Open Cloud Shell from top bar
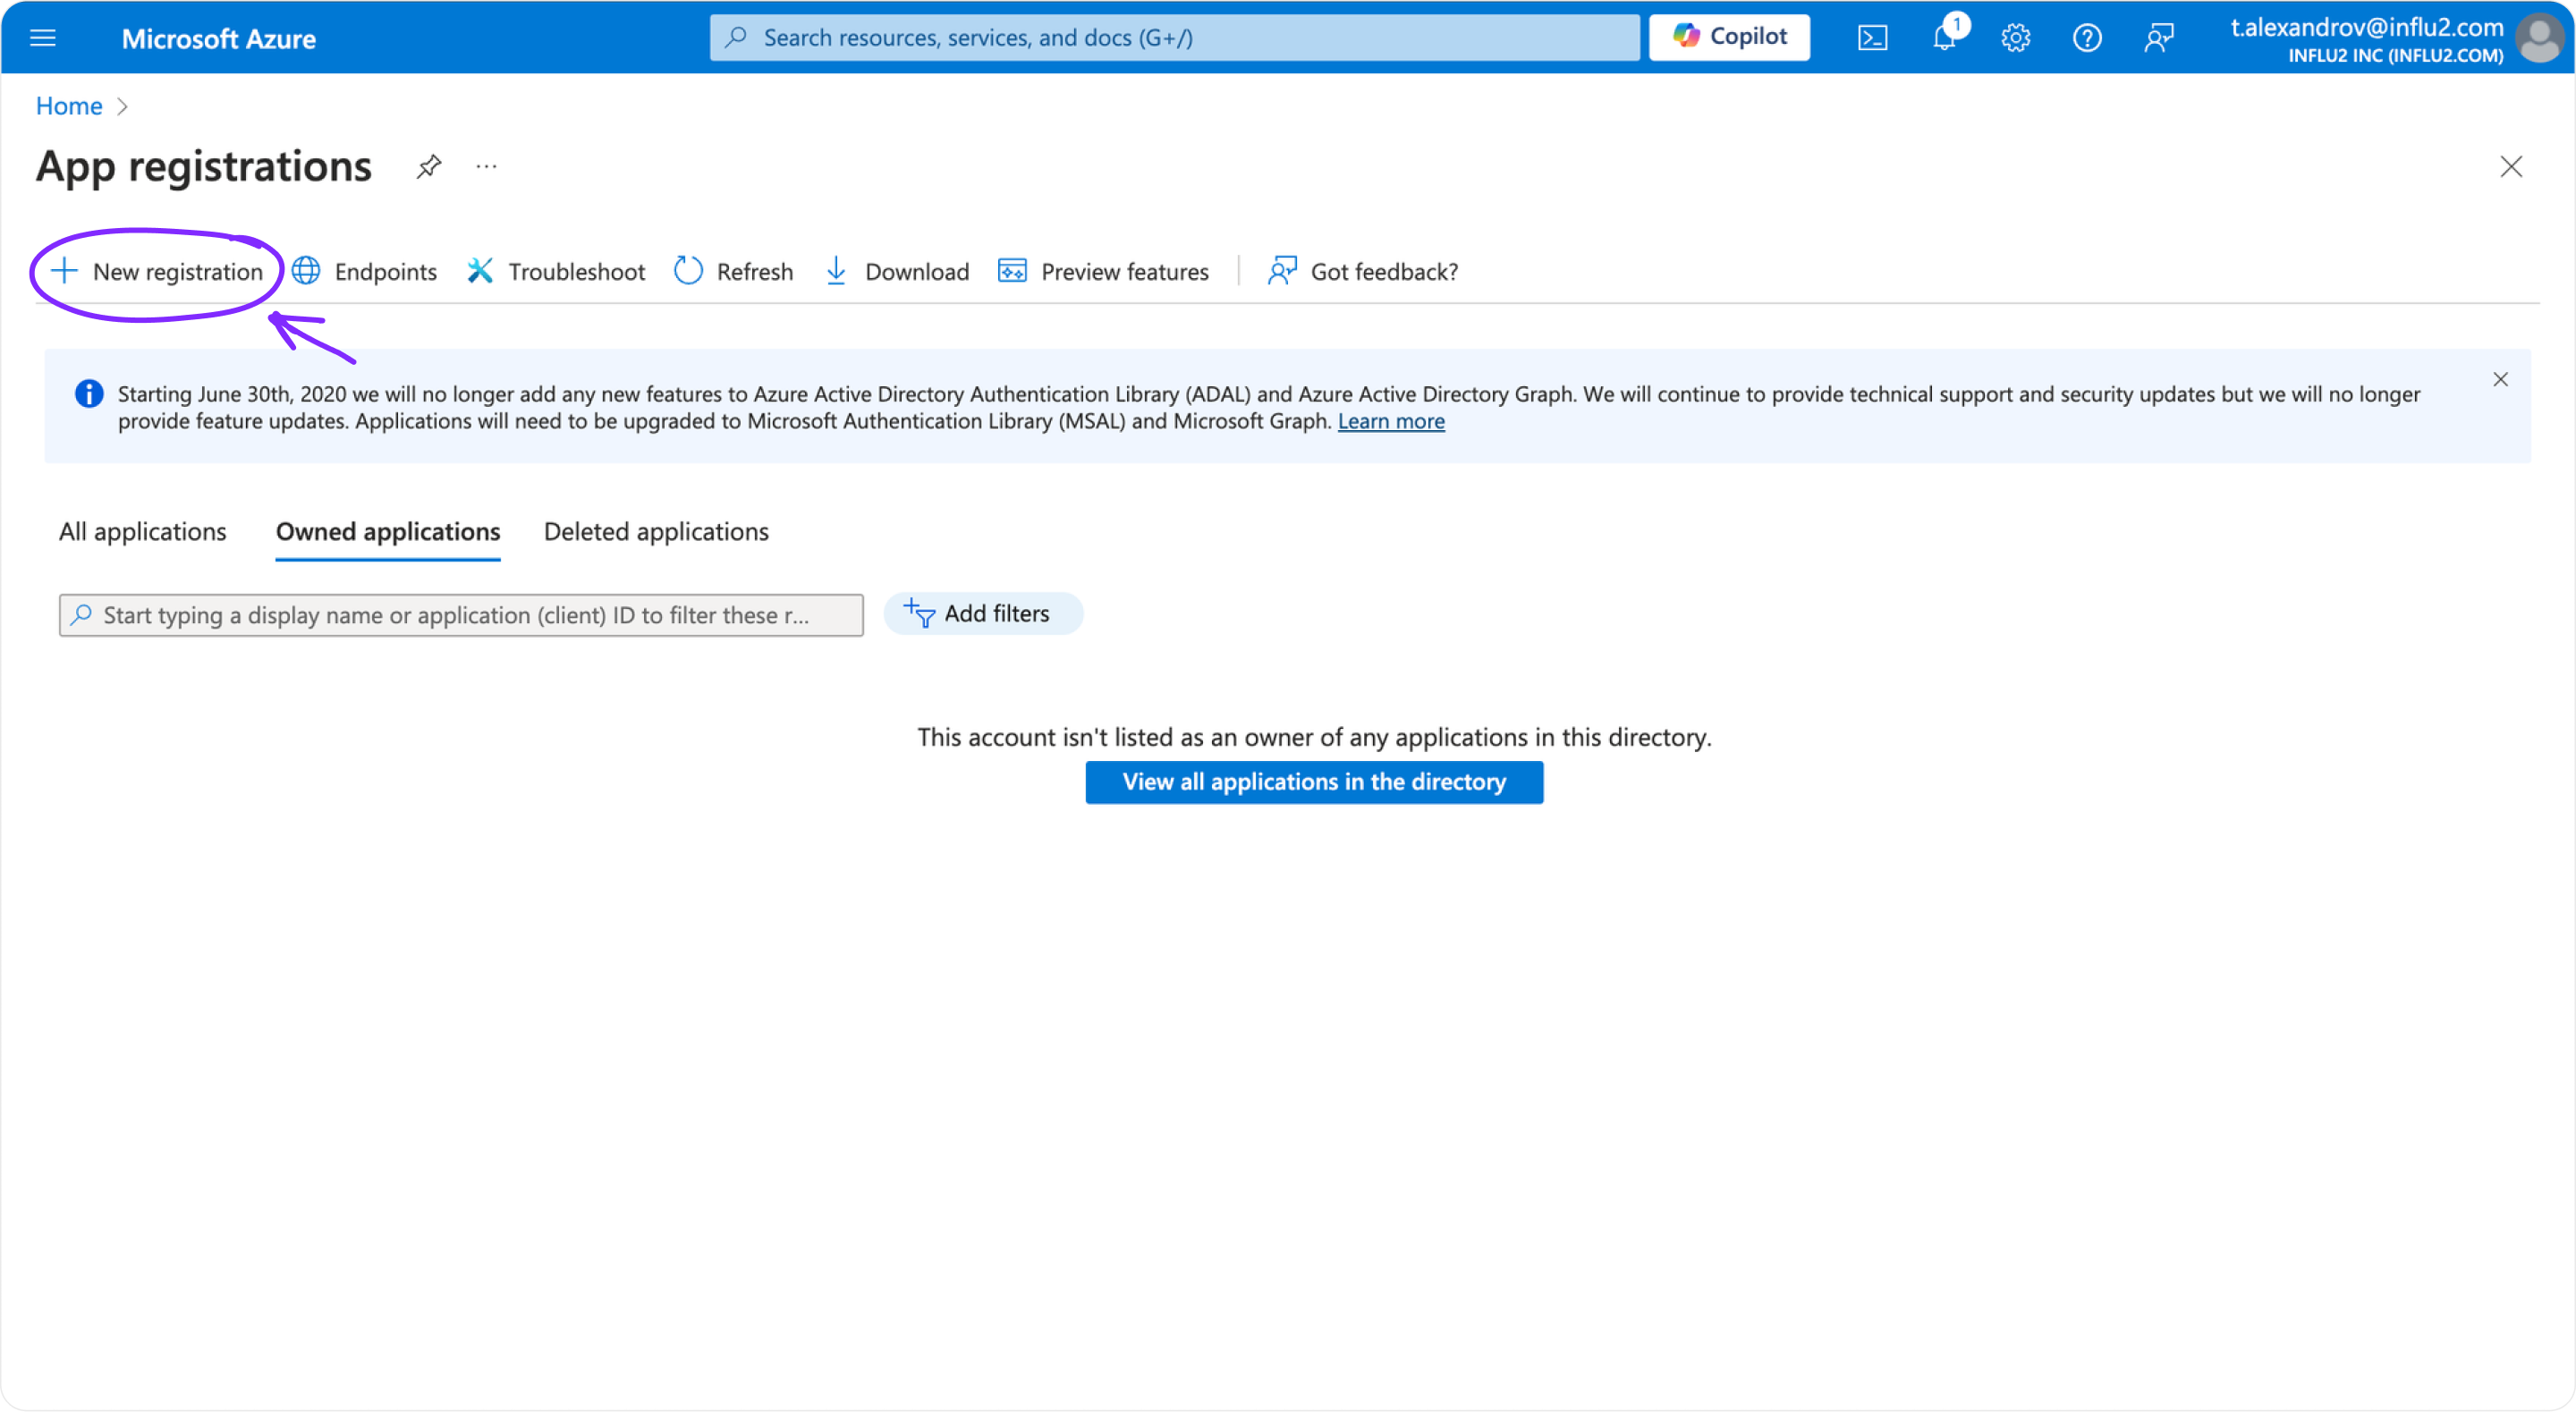Viewport: 2576px width, 1412px height. point(1872,38)
